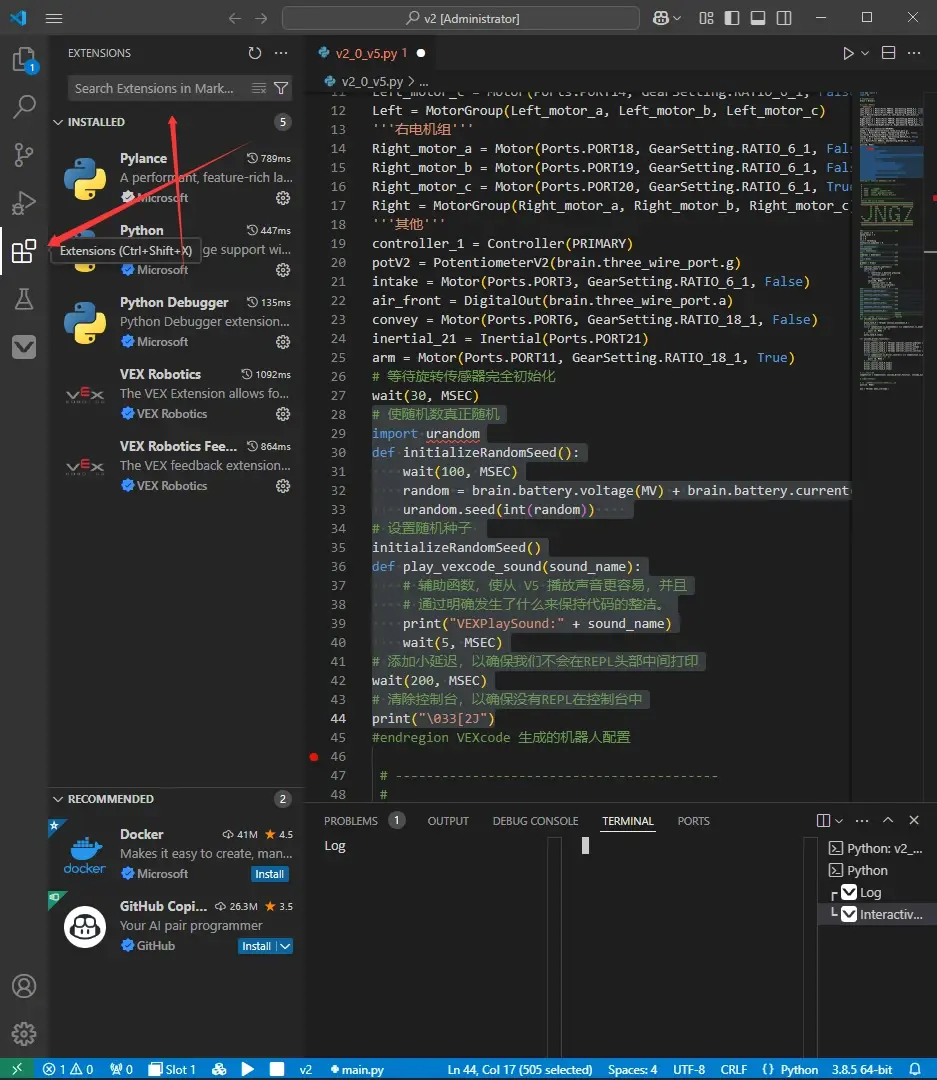This screenshot has height=1080, width=937.
Task: Open Extensions view more actions menu
Action: point(281,53)
